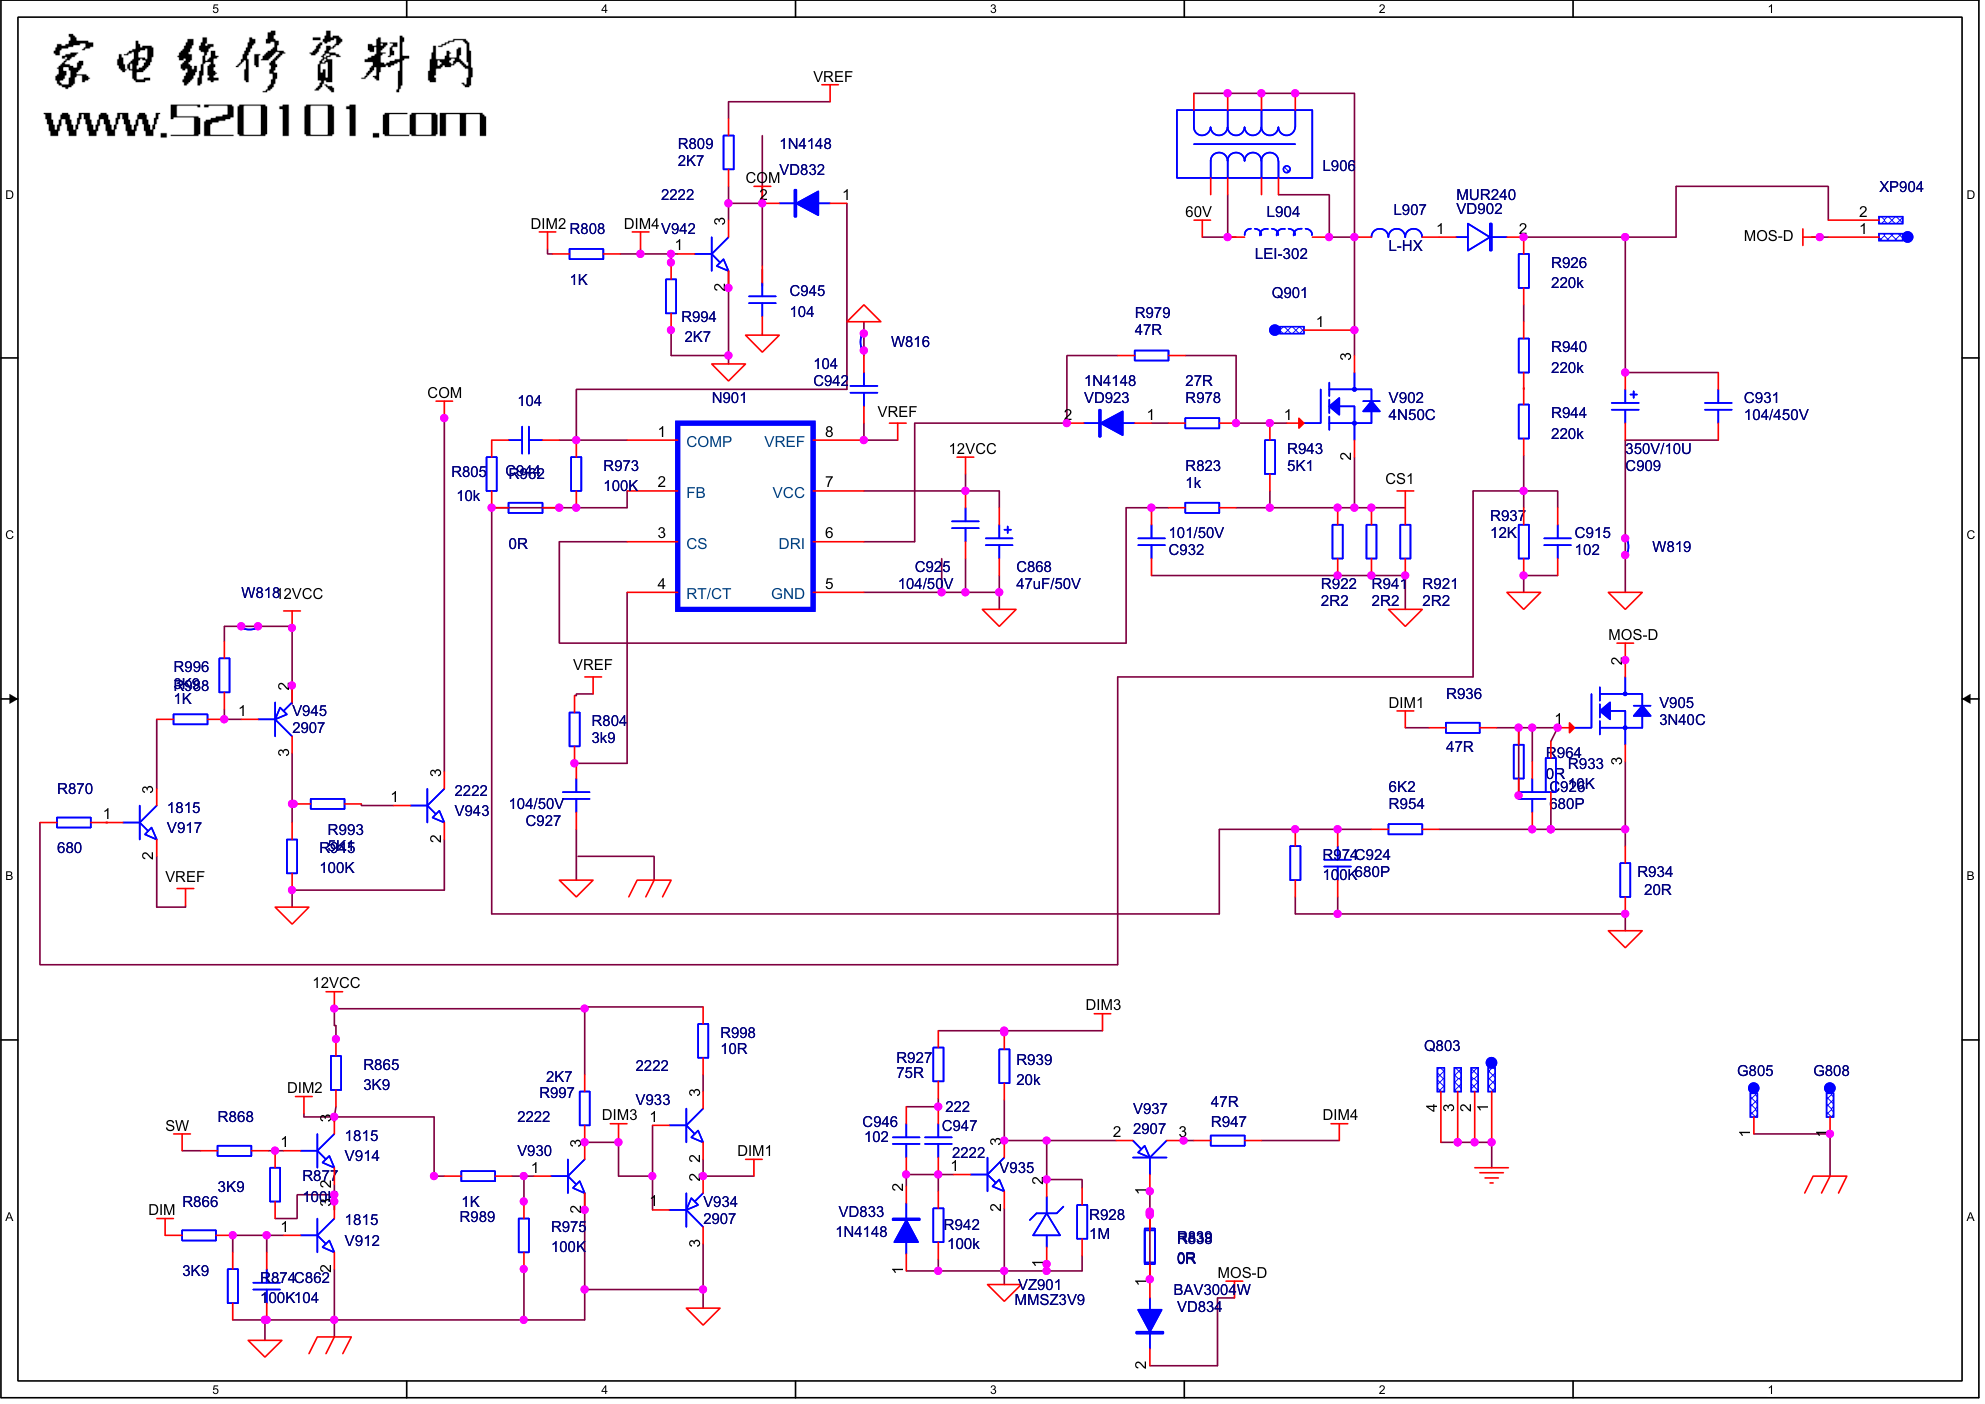Screen dimensions: 1985x1404
Task: Select the VD902 MUR240 diode symbol
Action: (1480, 237)
